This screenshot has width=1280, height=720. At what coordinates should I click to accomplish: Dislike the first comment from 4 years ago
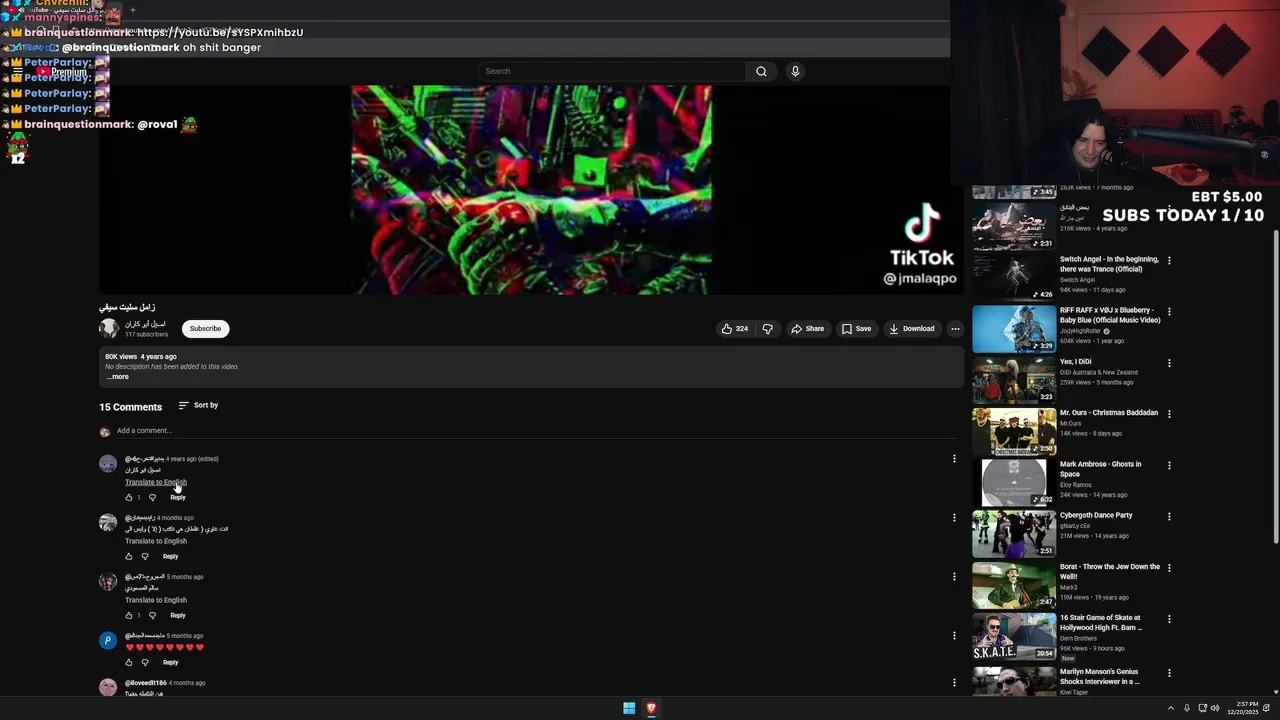point(152,497)
